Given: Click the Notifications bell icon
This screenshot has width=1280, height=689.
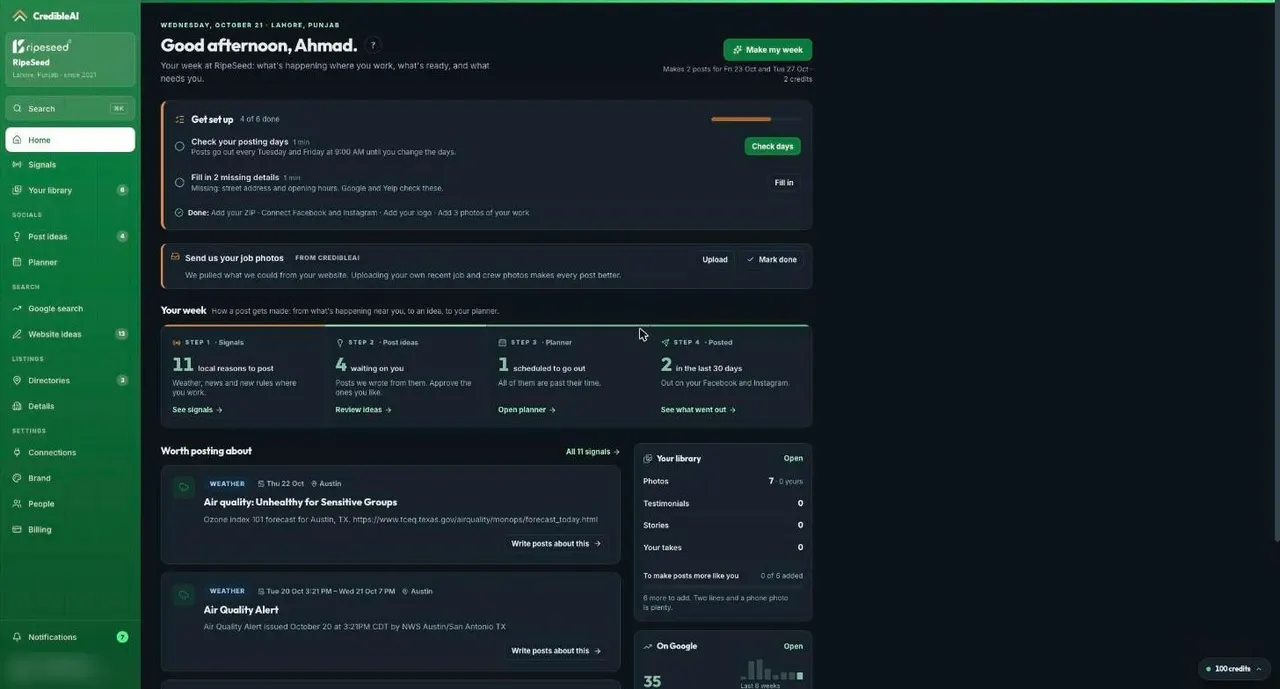Looking at the screenshot, I should [18, 637].
